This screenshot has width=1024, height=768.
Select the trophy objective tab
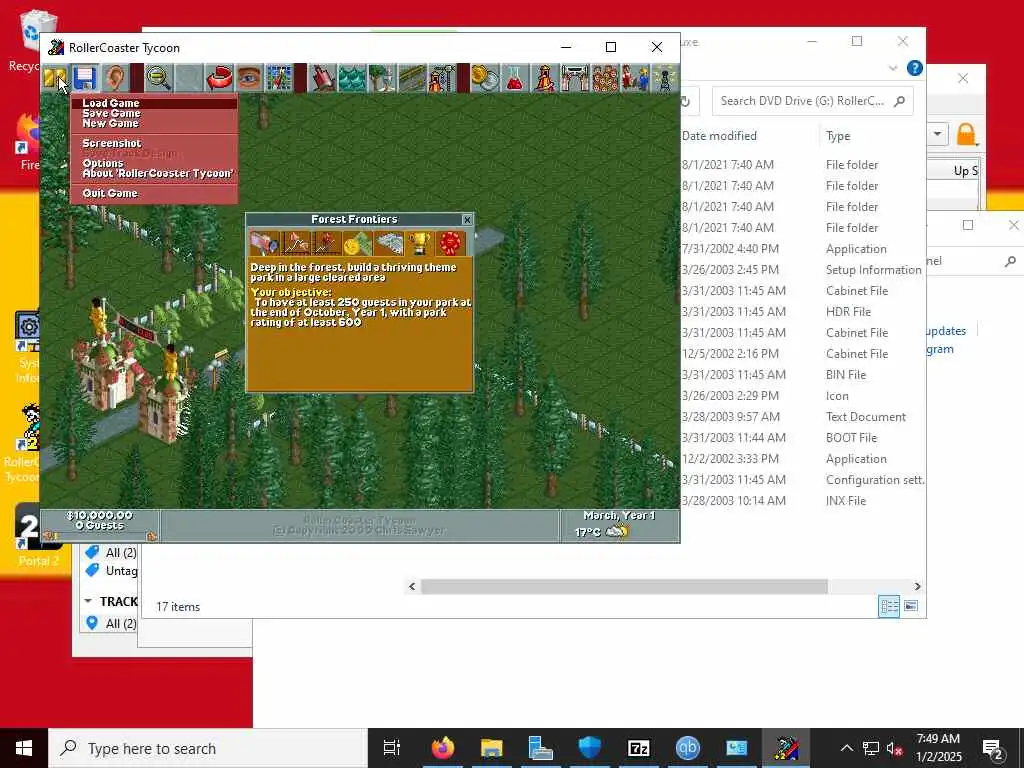419,244
